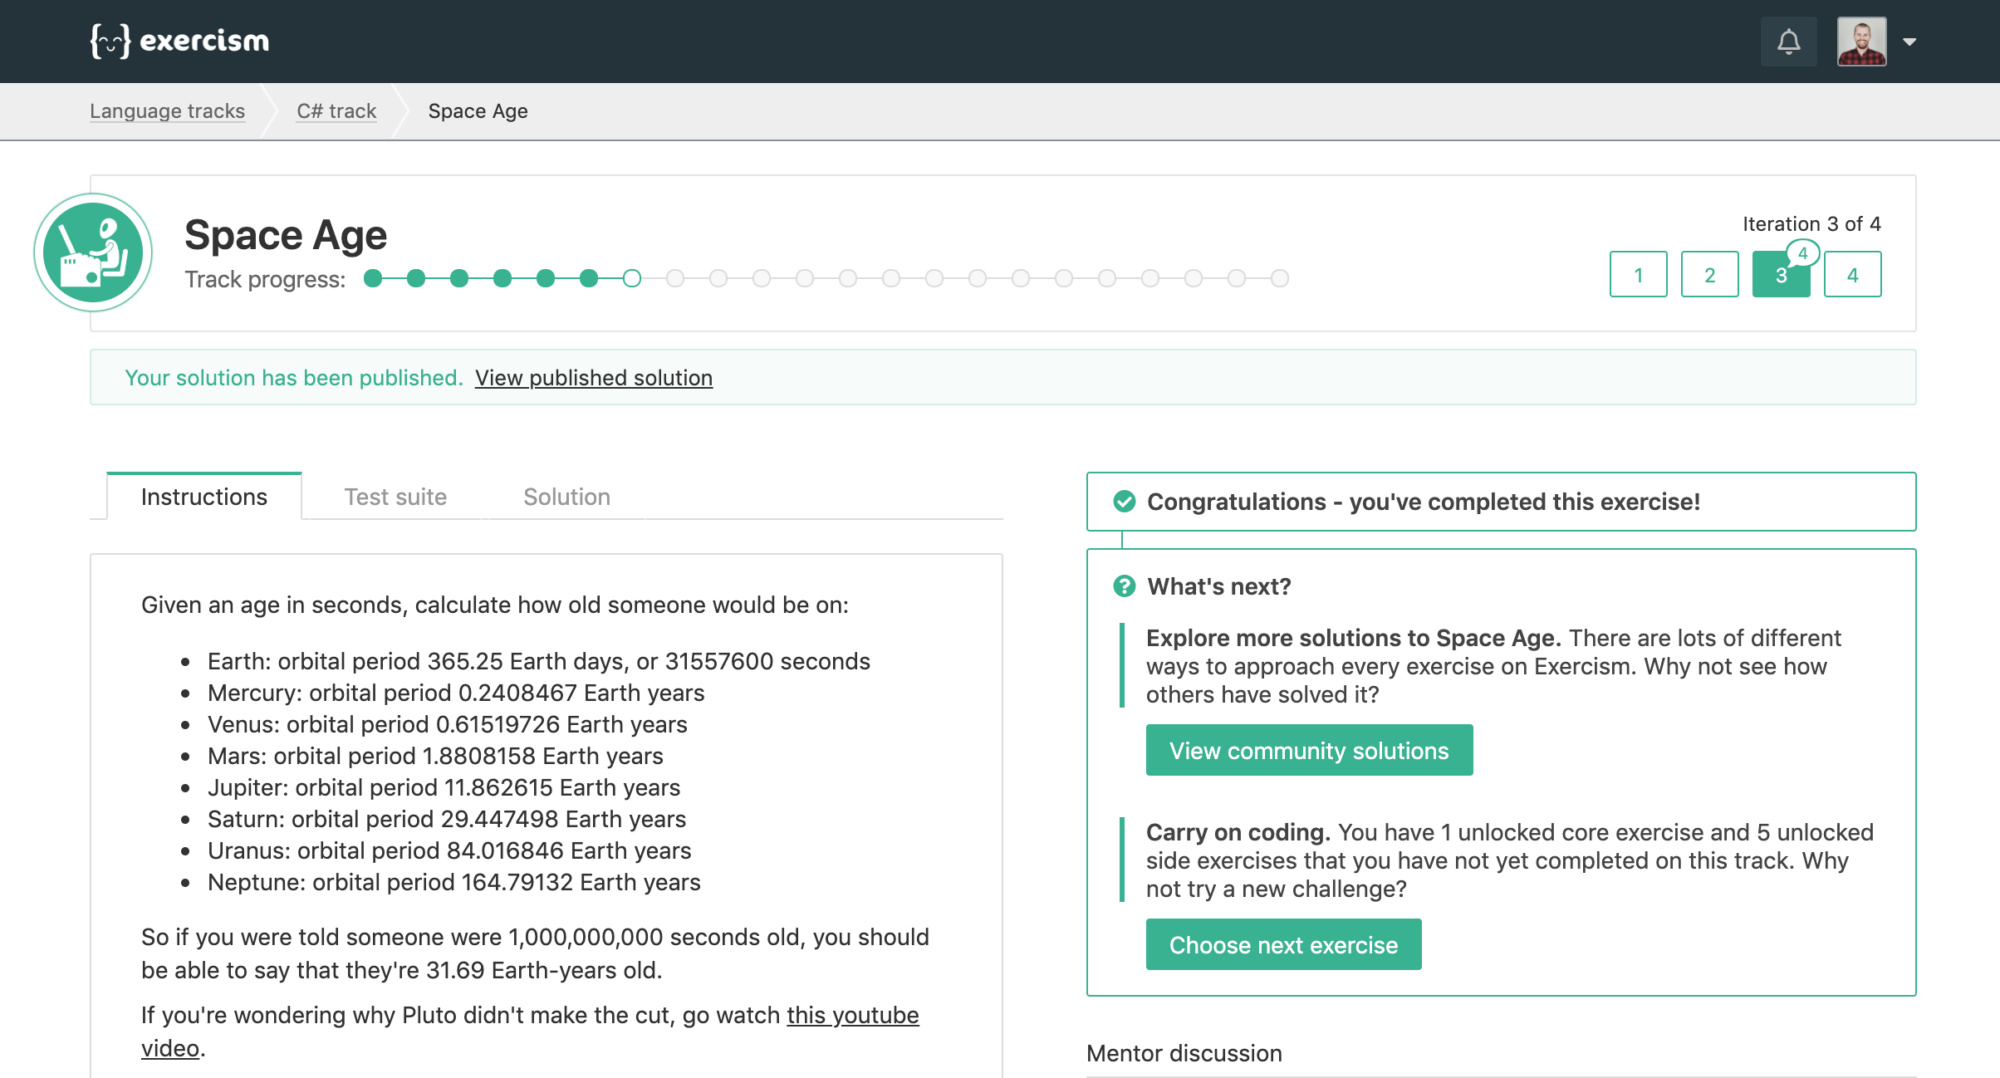Click the question mark icon by What's next
Image resolution: width=2000 pixels, height=1078 pixels.
click(x=1124, y=586)
